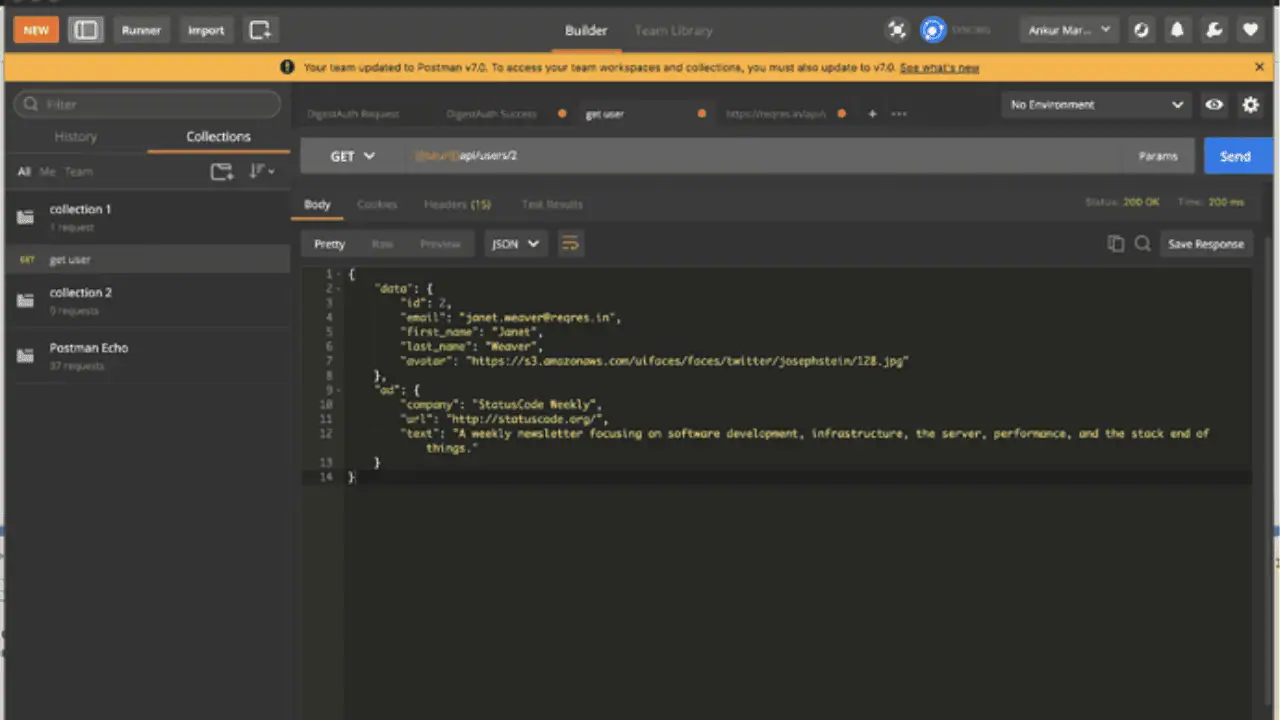Open the DigestAuth Request tab
The height and width of the screenshot is (720, 1280).
(x=353, y=114)
